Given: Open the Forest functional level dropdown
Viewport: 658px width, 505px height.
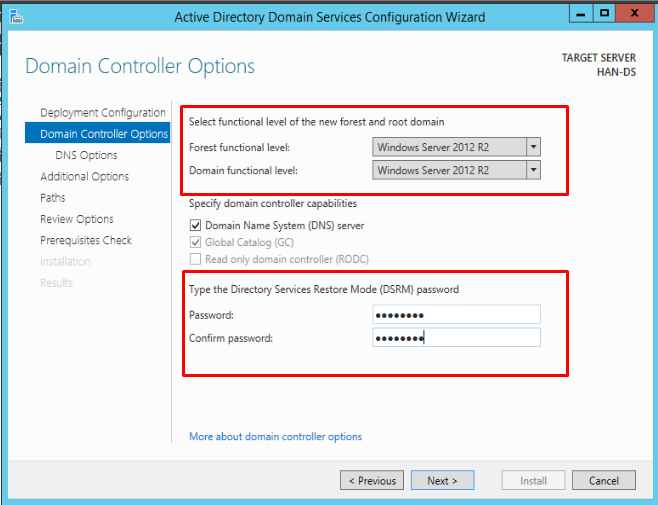Looking at the screenshot, I should 456,147.
